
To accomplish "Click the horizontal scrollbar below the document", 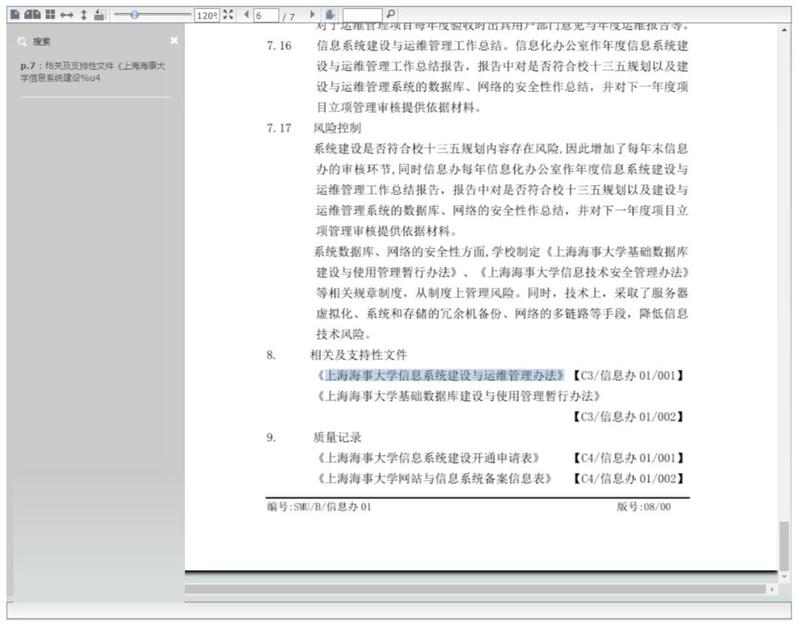I will coord(480,589).
